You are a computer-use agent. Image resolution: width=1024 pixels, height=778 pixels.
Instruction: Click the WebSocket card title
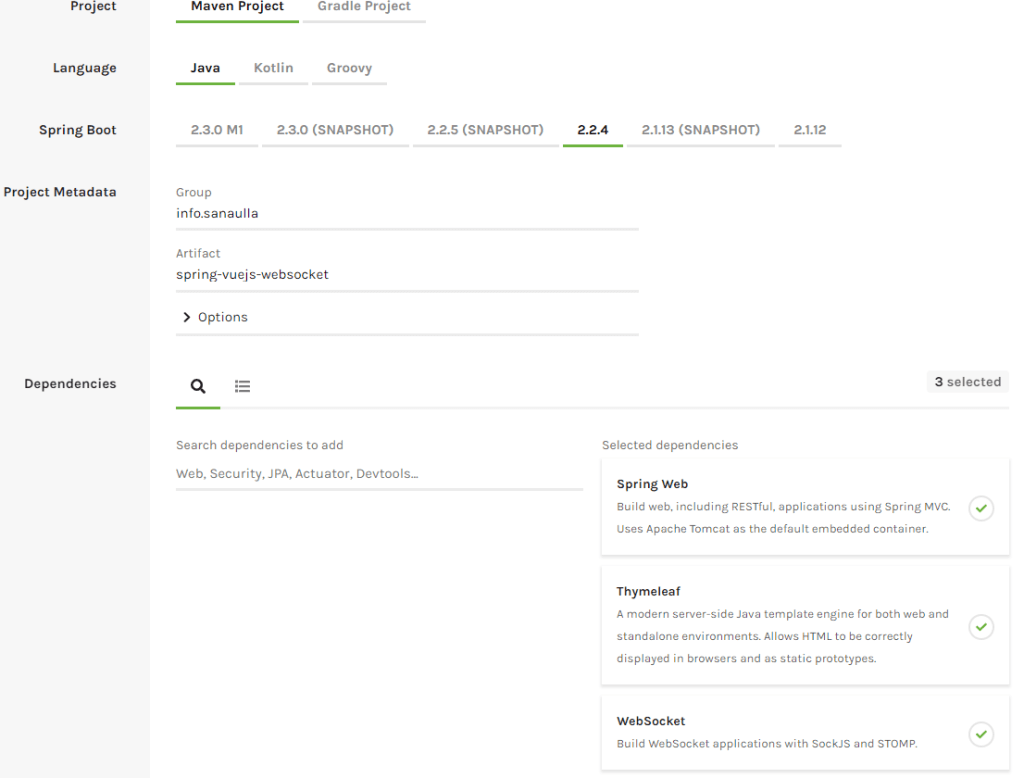650,721
